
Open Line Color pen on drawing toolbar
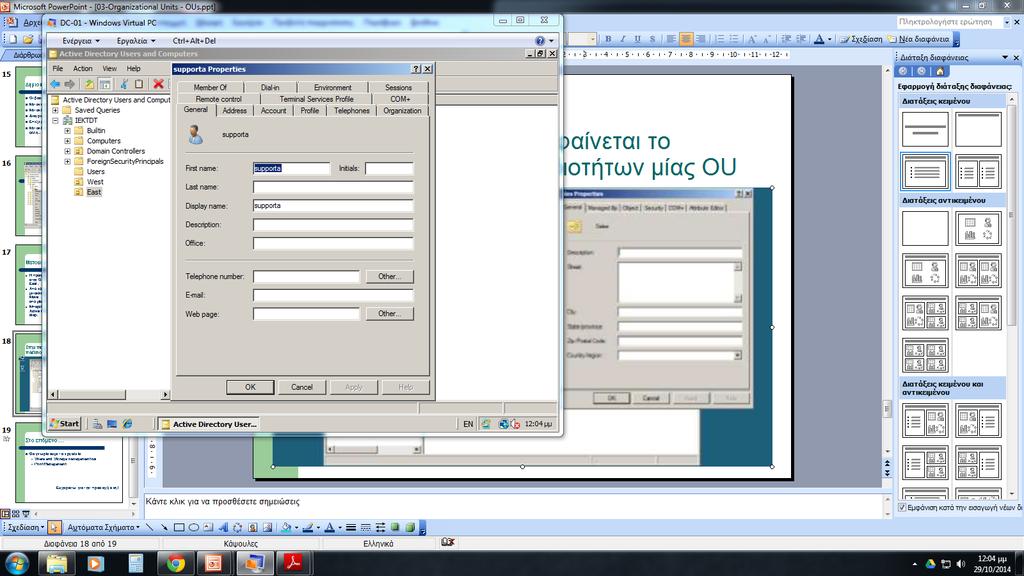[308, 527]
